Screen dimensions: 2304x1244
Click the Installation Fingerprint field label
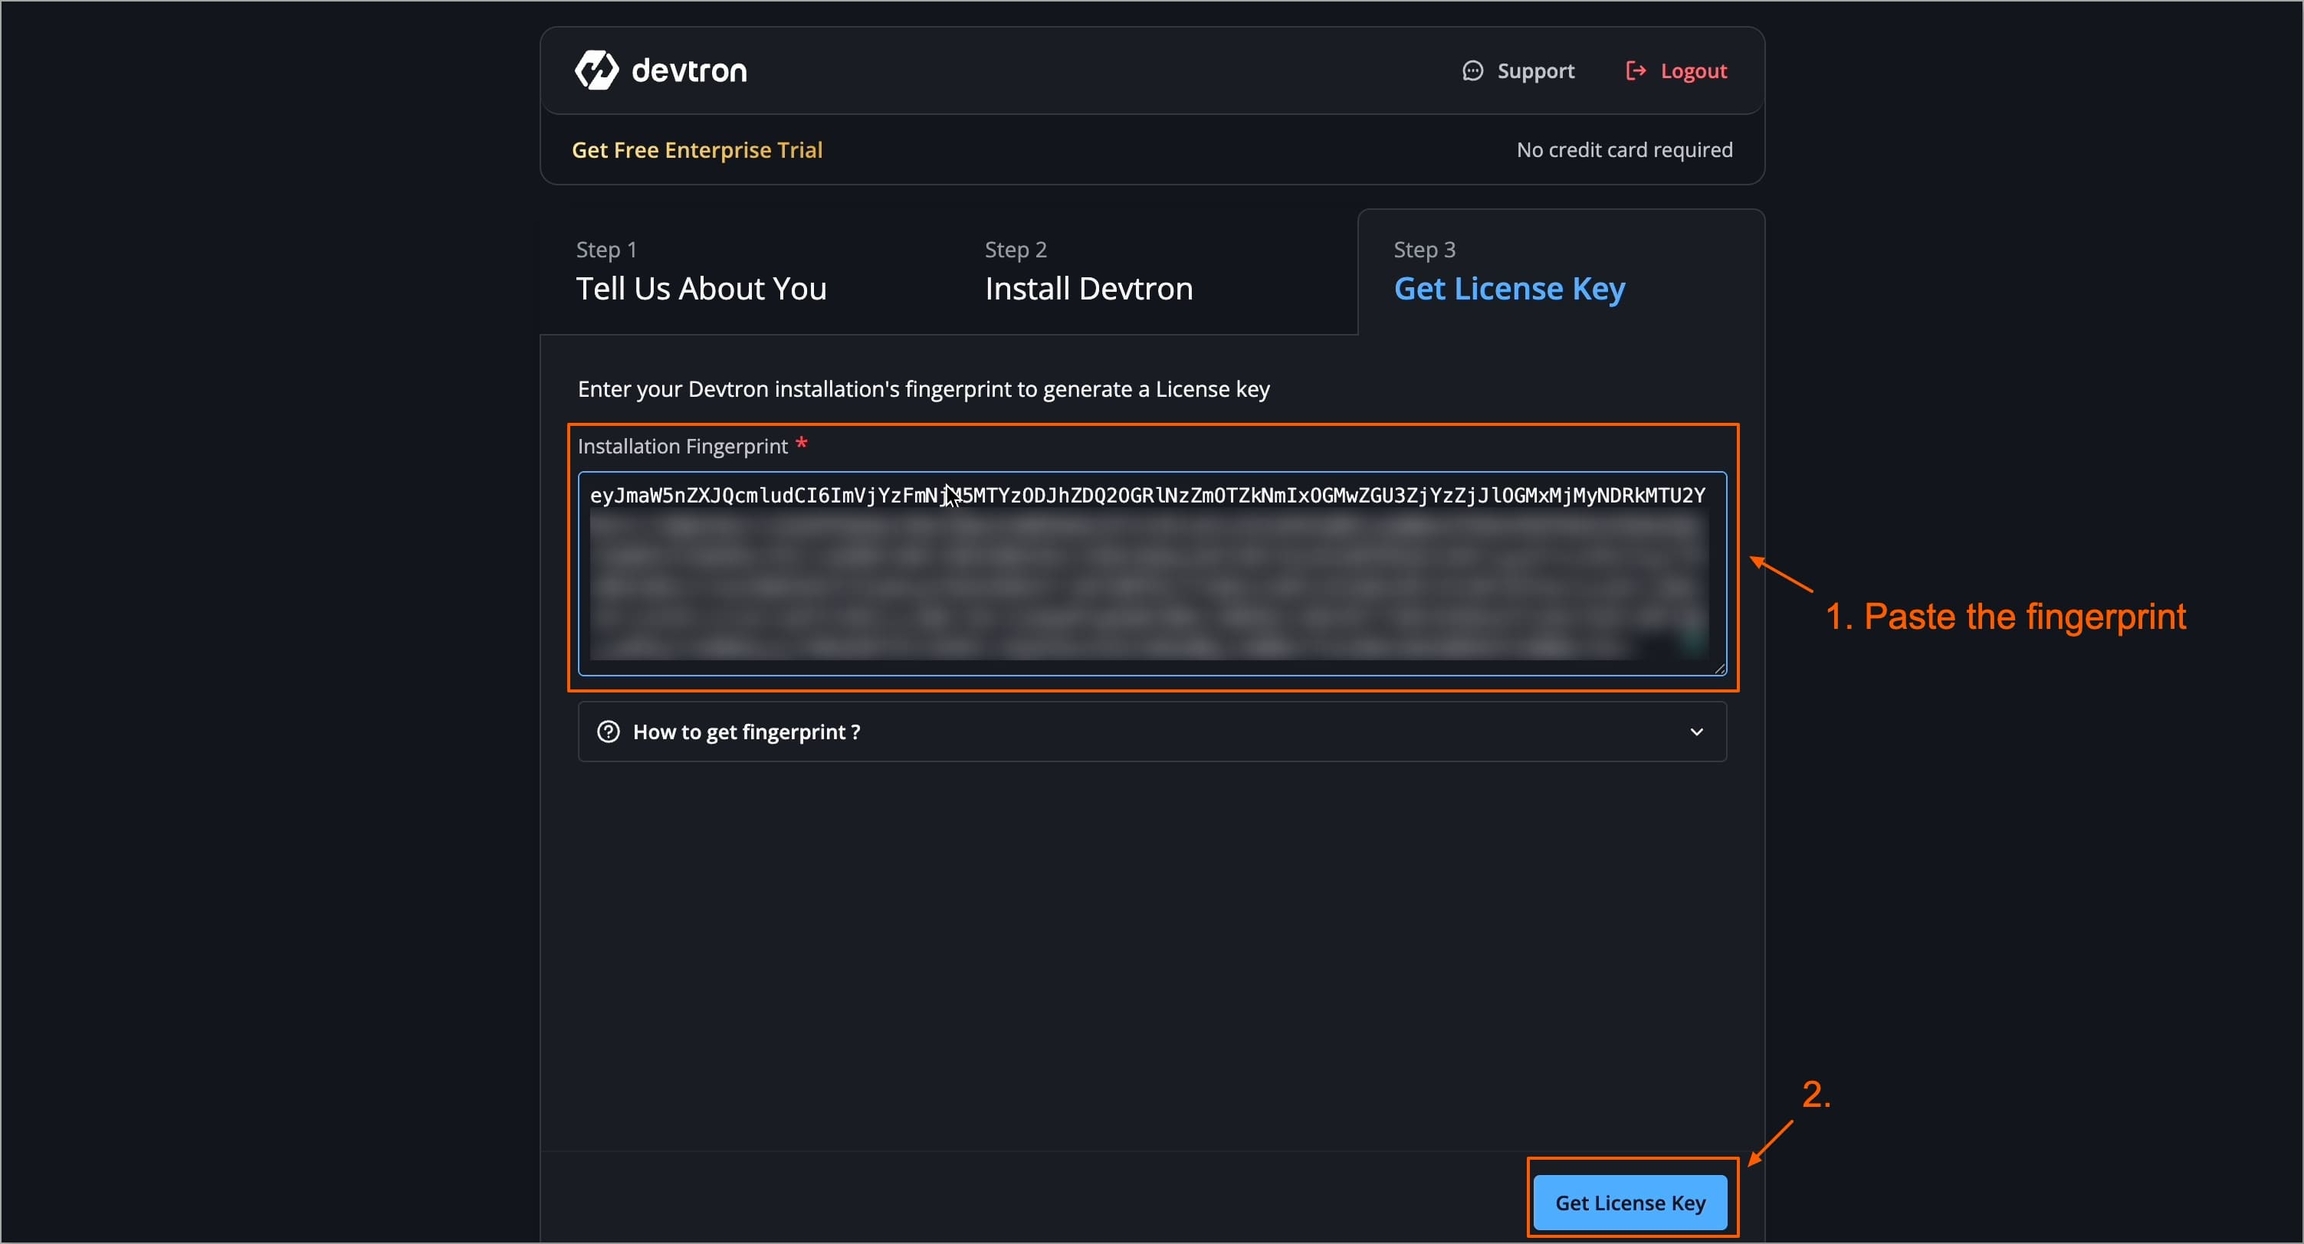[683, 446]
